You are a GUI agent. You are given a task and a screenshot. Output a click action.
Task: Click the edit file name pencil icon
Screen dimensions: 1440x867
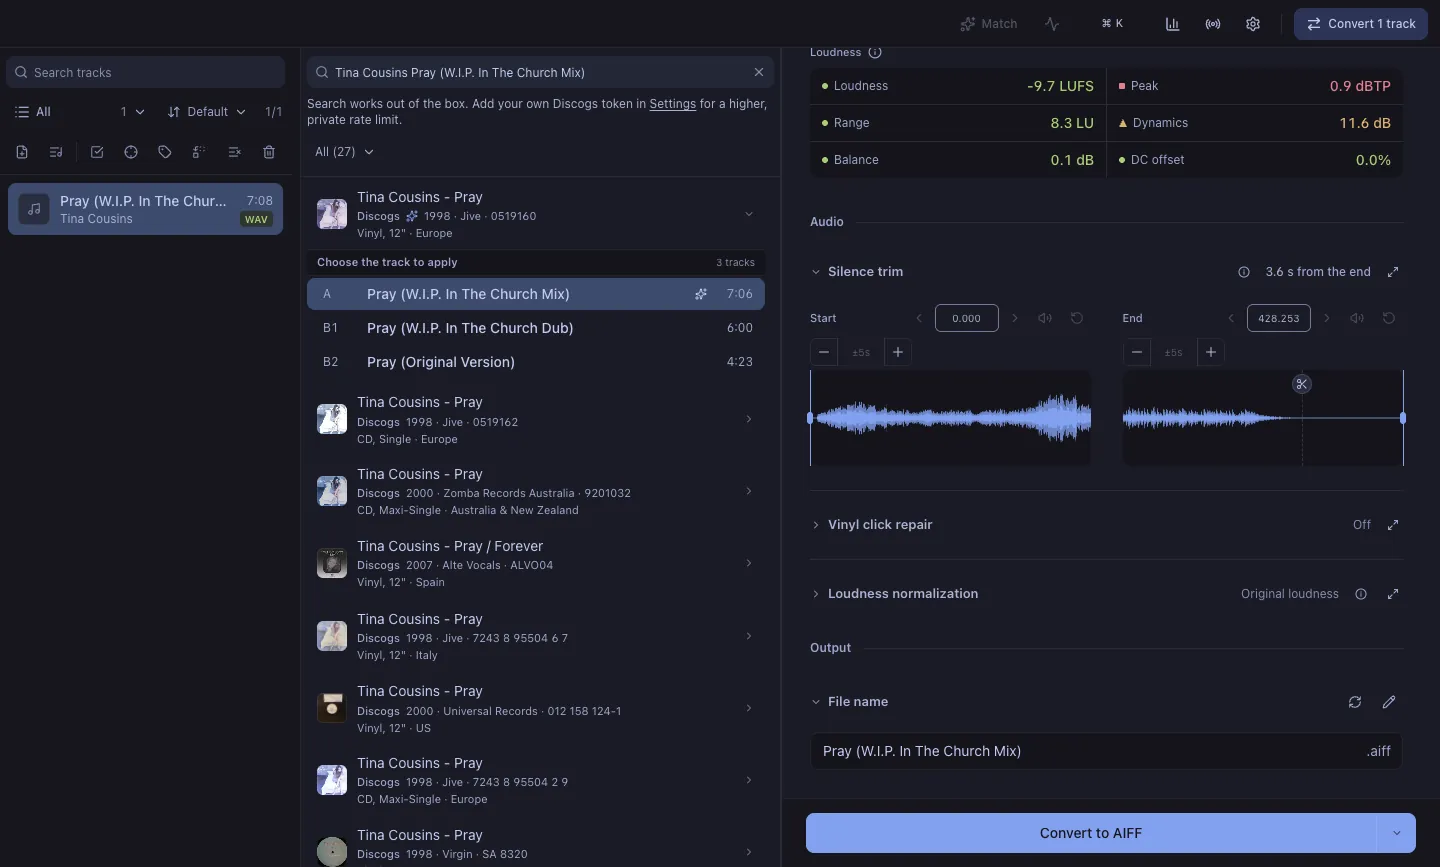tap(1389, 702)
